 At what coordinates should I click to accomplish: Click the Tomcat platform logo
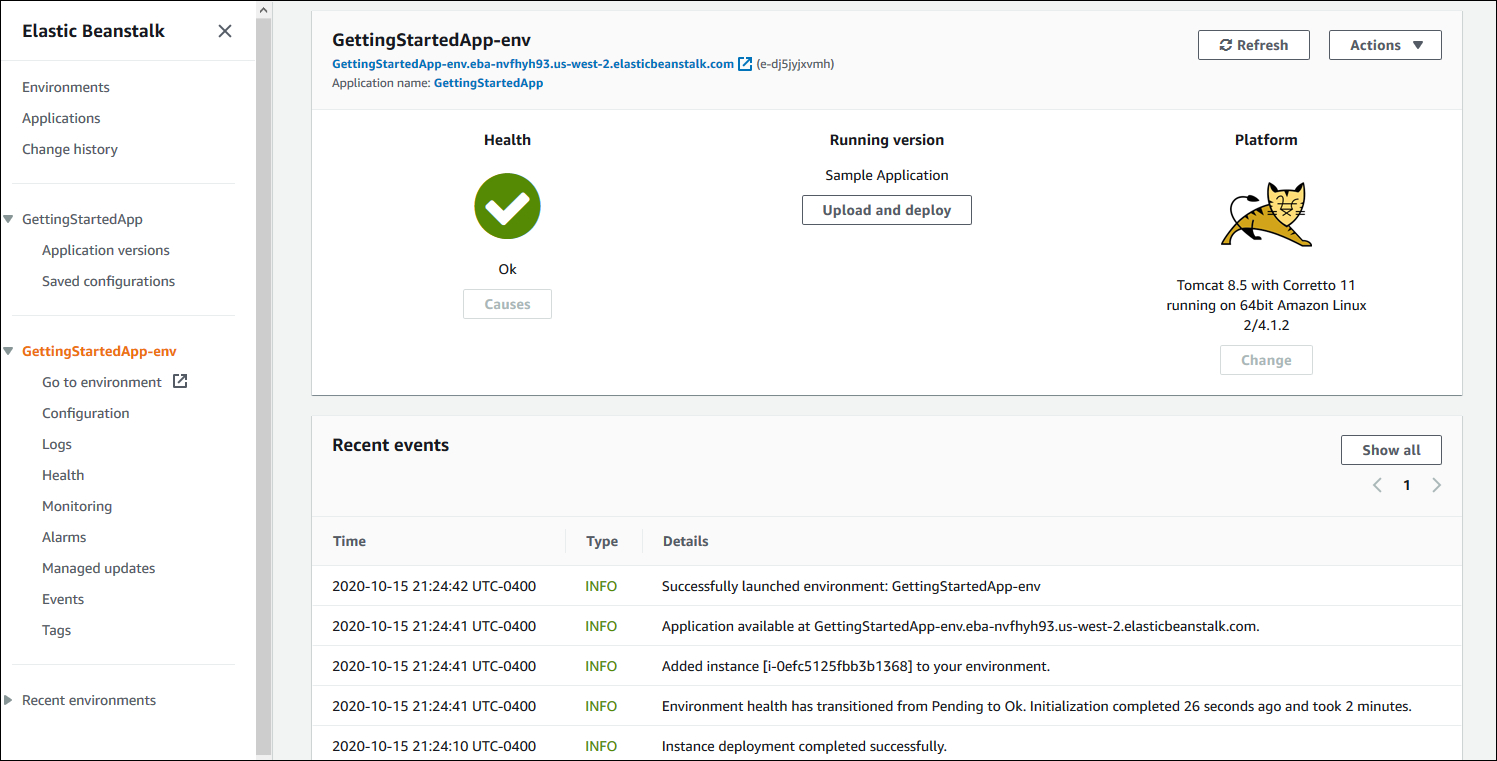1266,214
